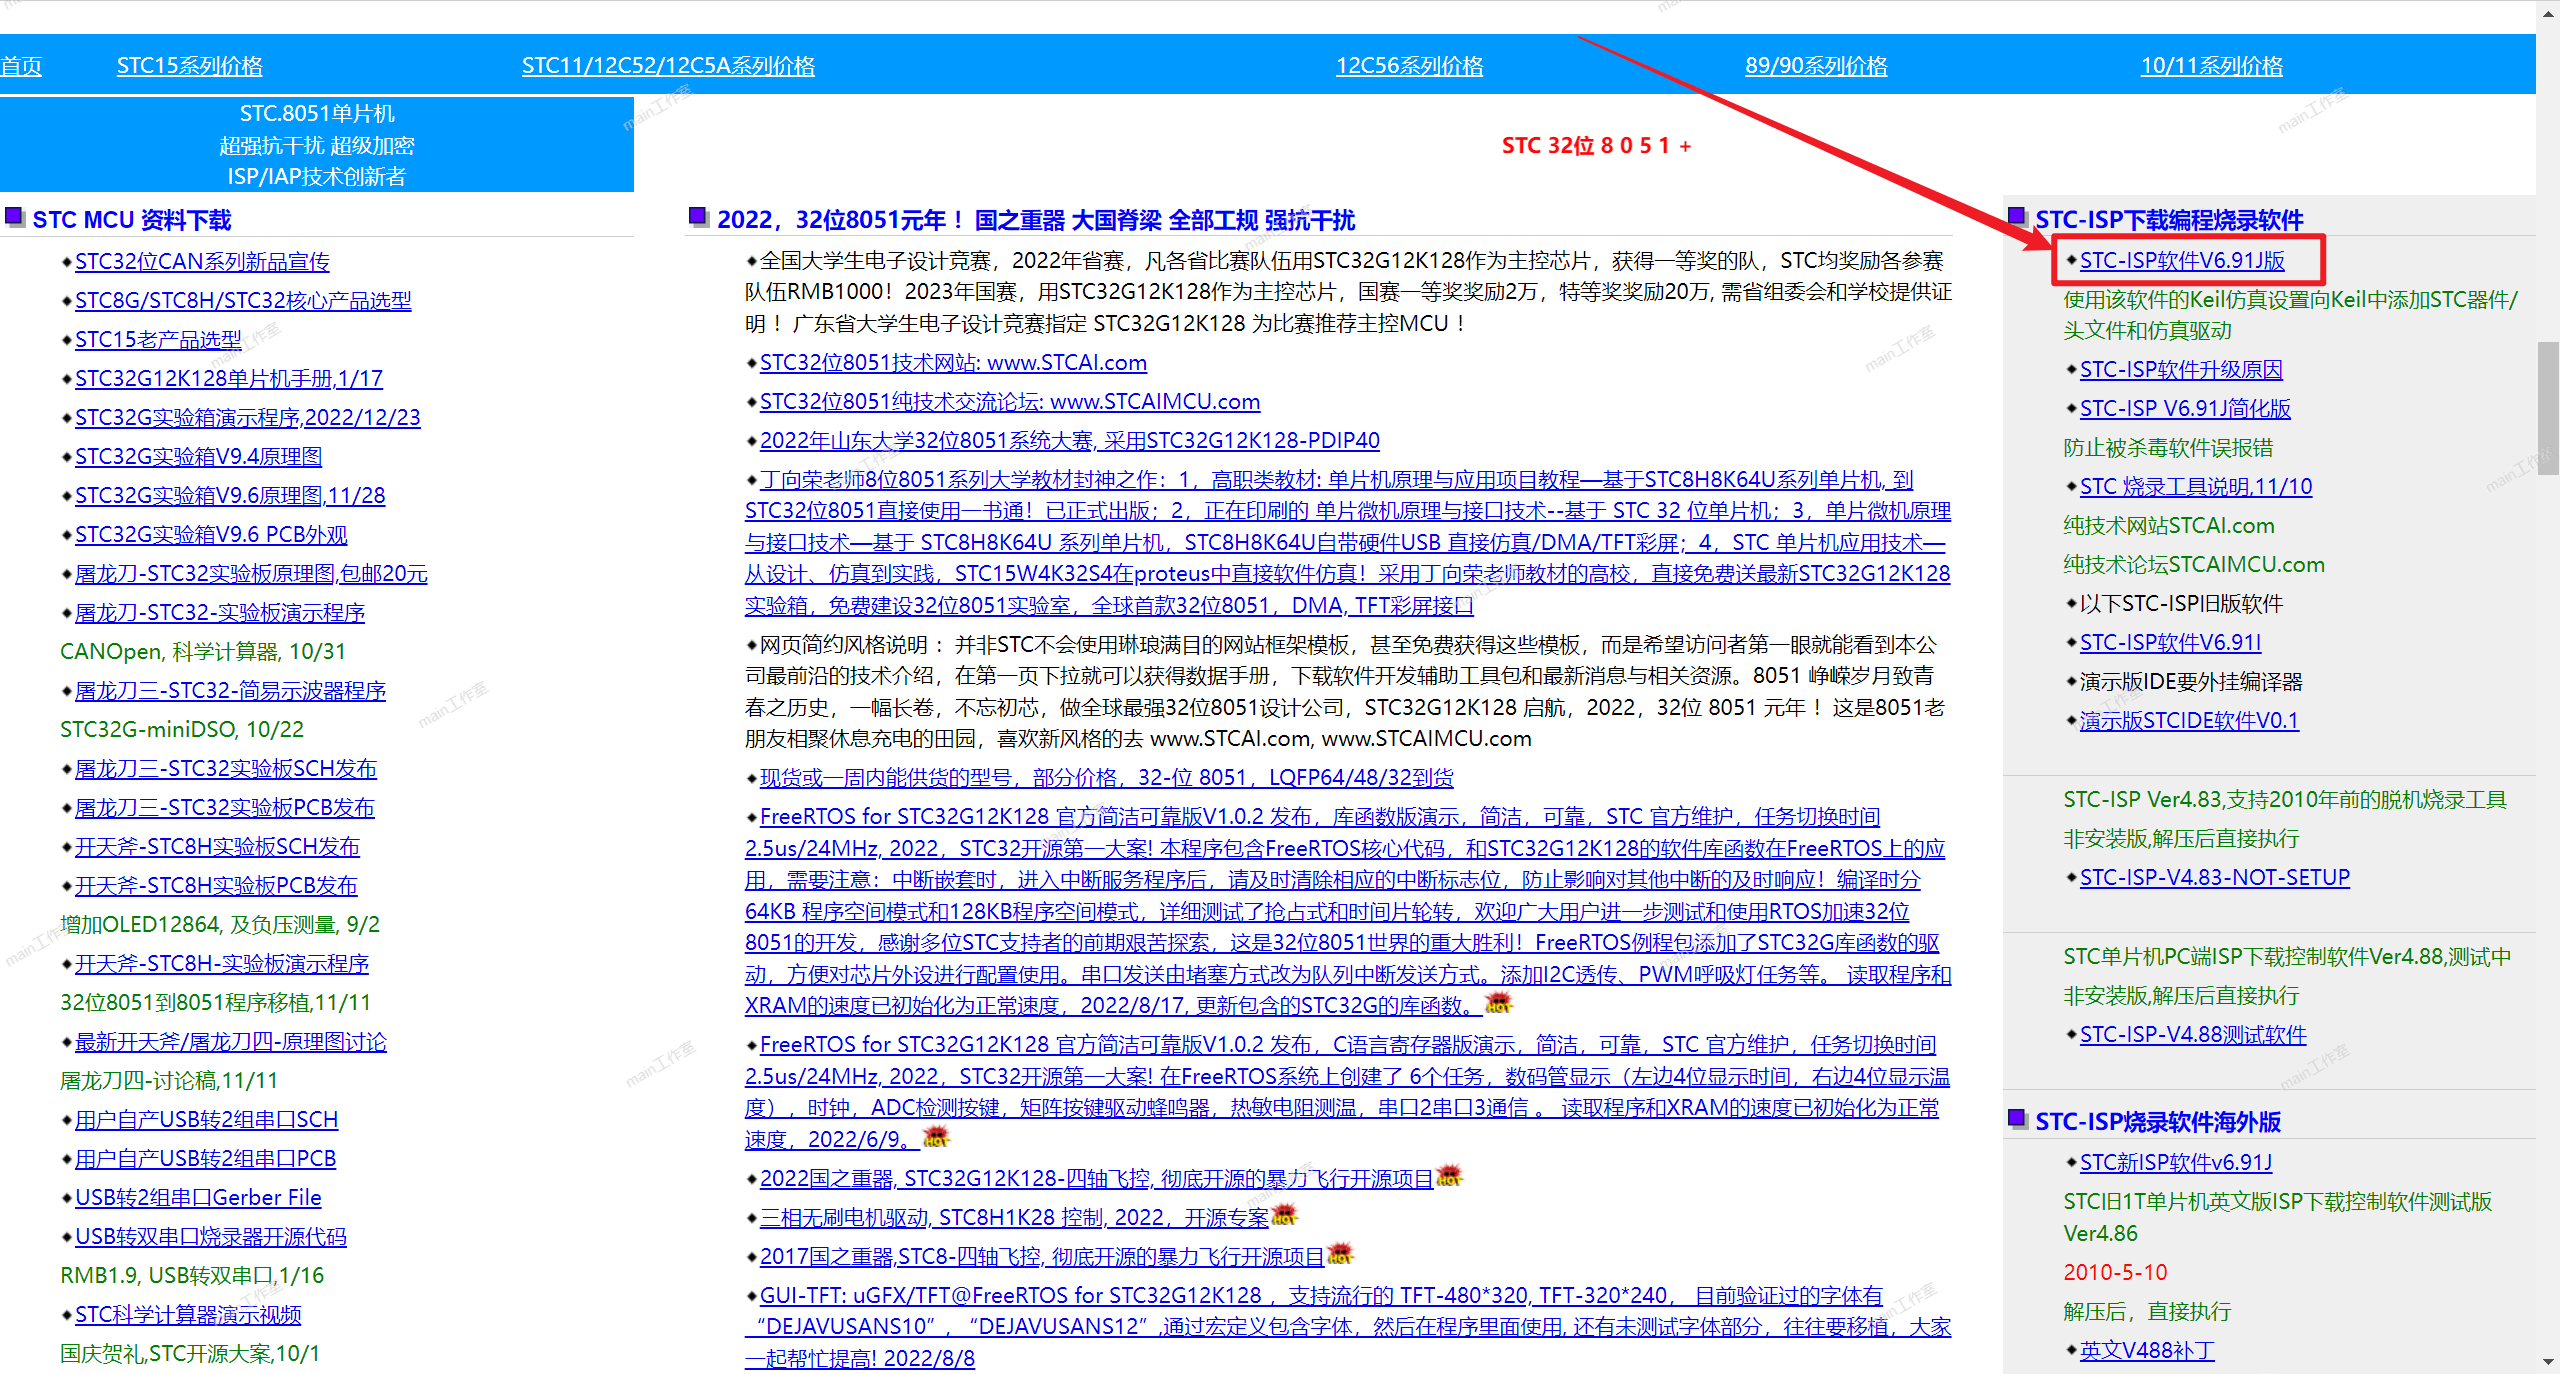Image resolution: width=2560 pixels, height=1374 pixels.
Task: Select the 89/90系列价格 navigation item
Action: tap(1816, 66)
